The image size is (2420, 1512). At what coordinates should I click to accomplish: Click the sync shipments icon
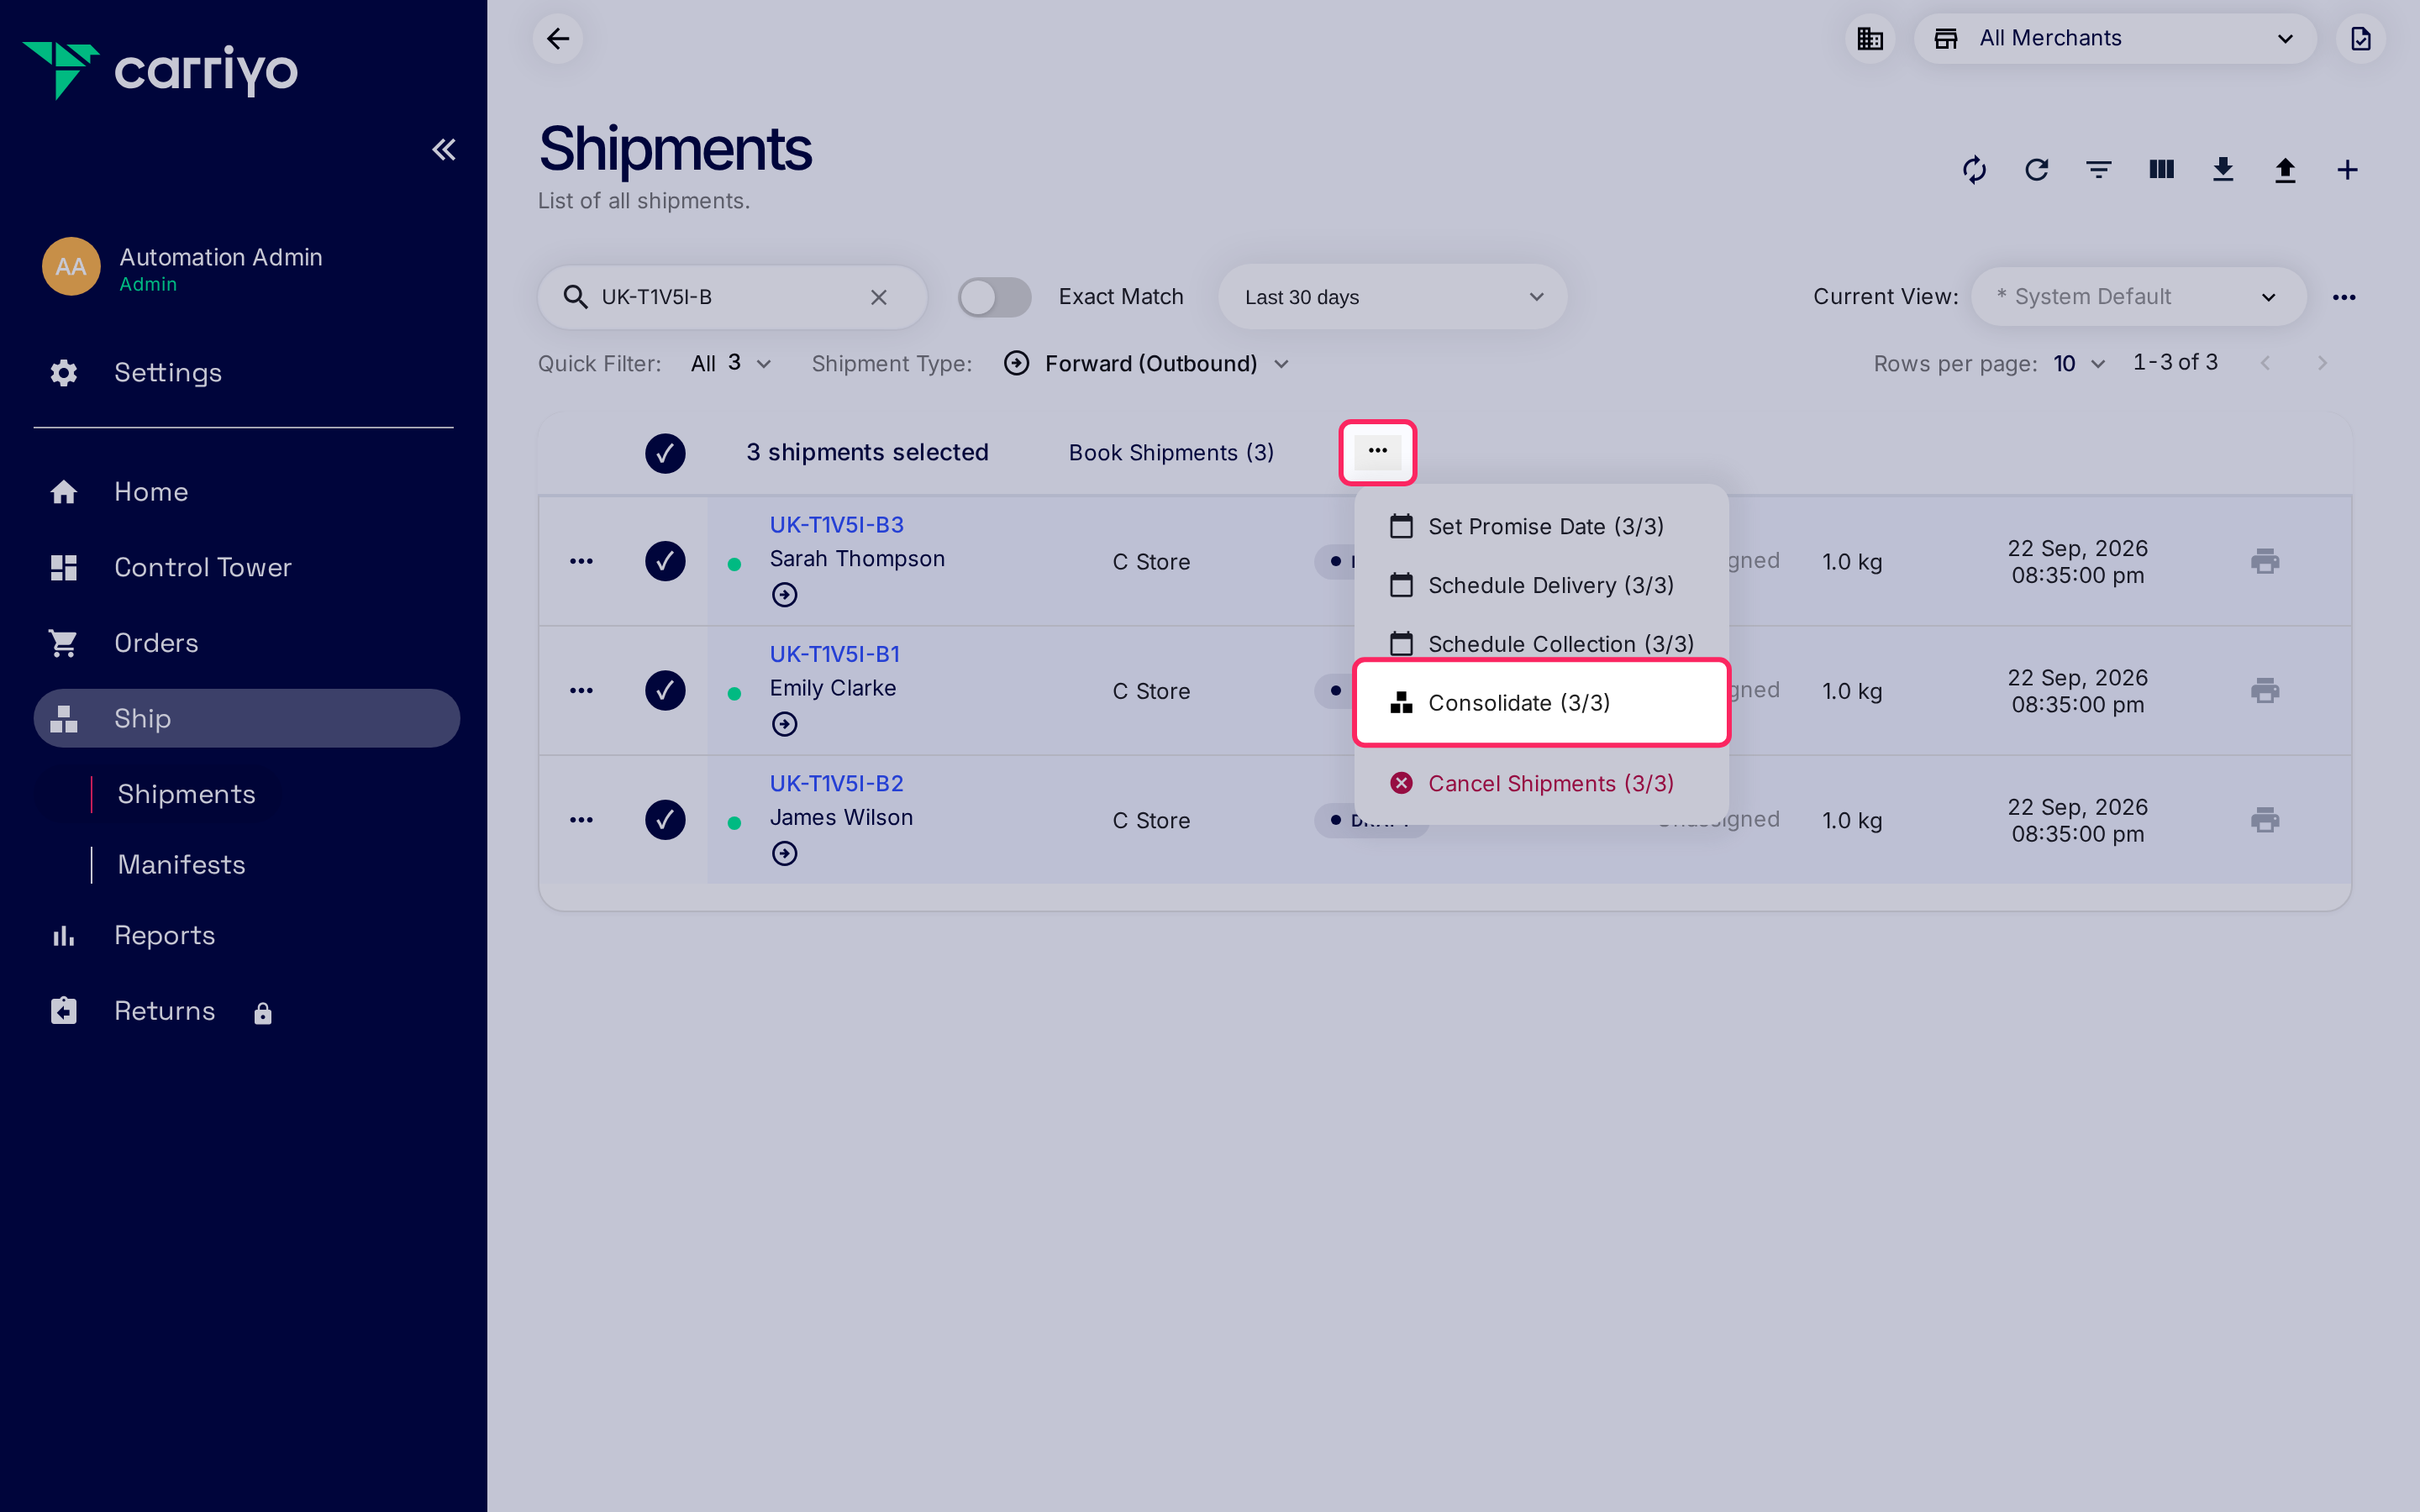[1974, 170]
